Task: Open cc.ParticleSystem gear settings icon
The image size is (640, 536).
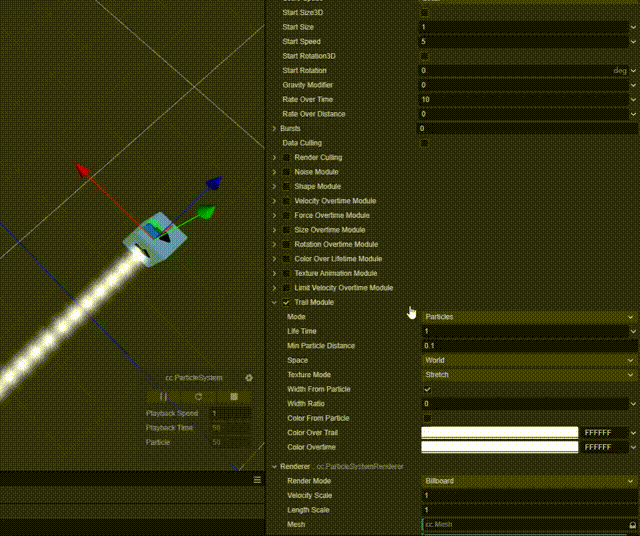Action: 249,378
